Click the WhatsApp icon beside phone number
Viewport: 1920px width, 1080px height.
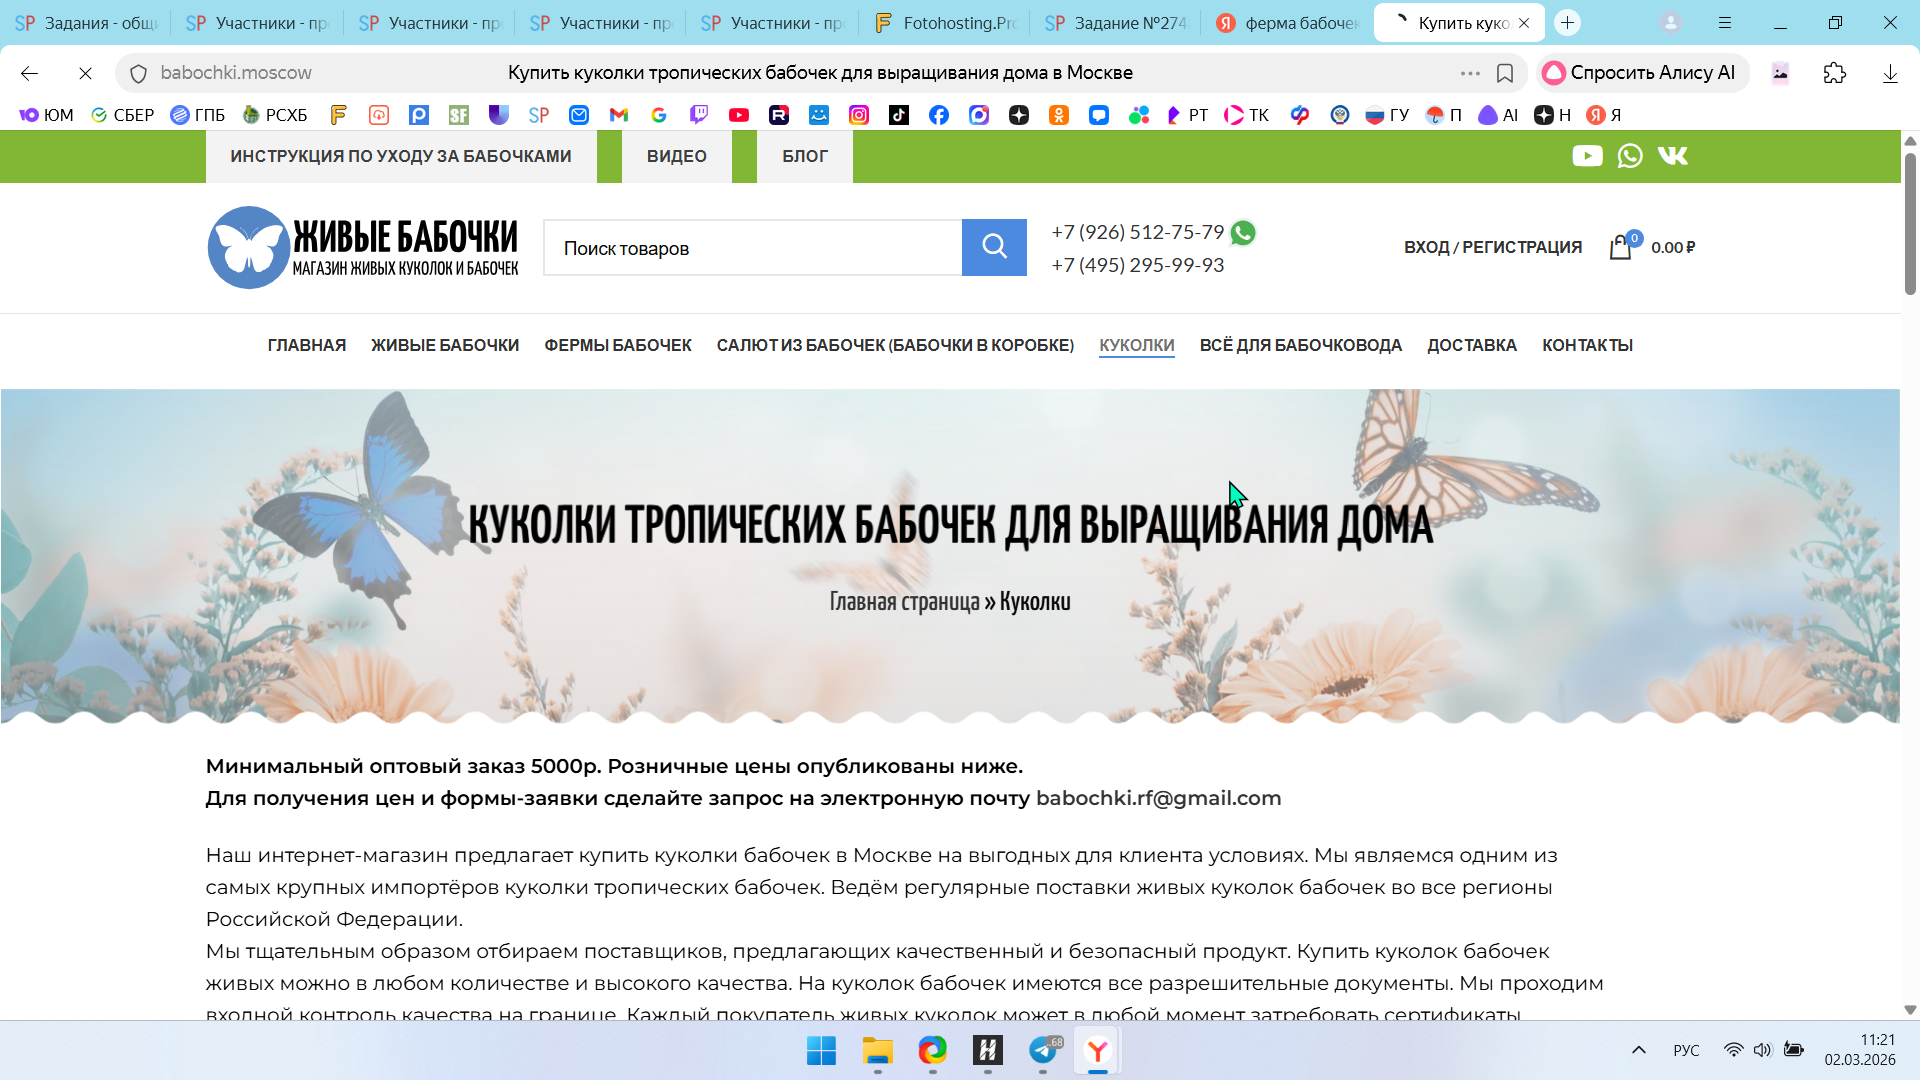[1243, 233]
